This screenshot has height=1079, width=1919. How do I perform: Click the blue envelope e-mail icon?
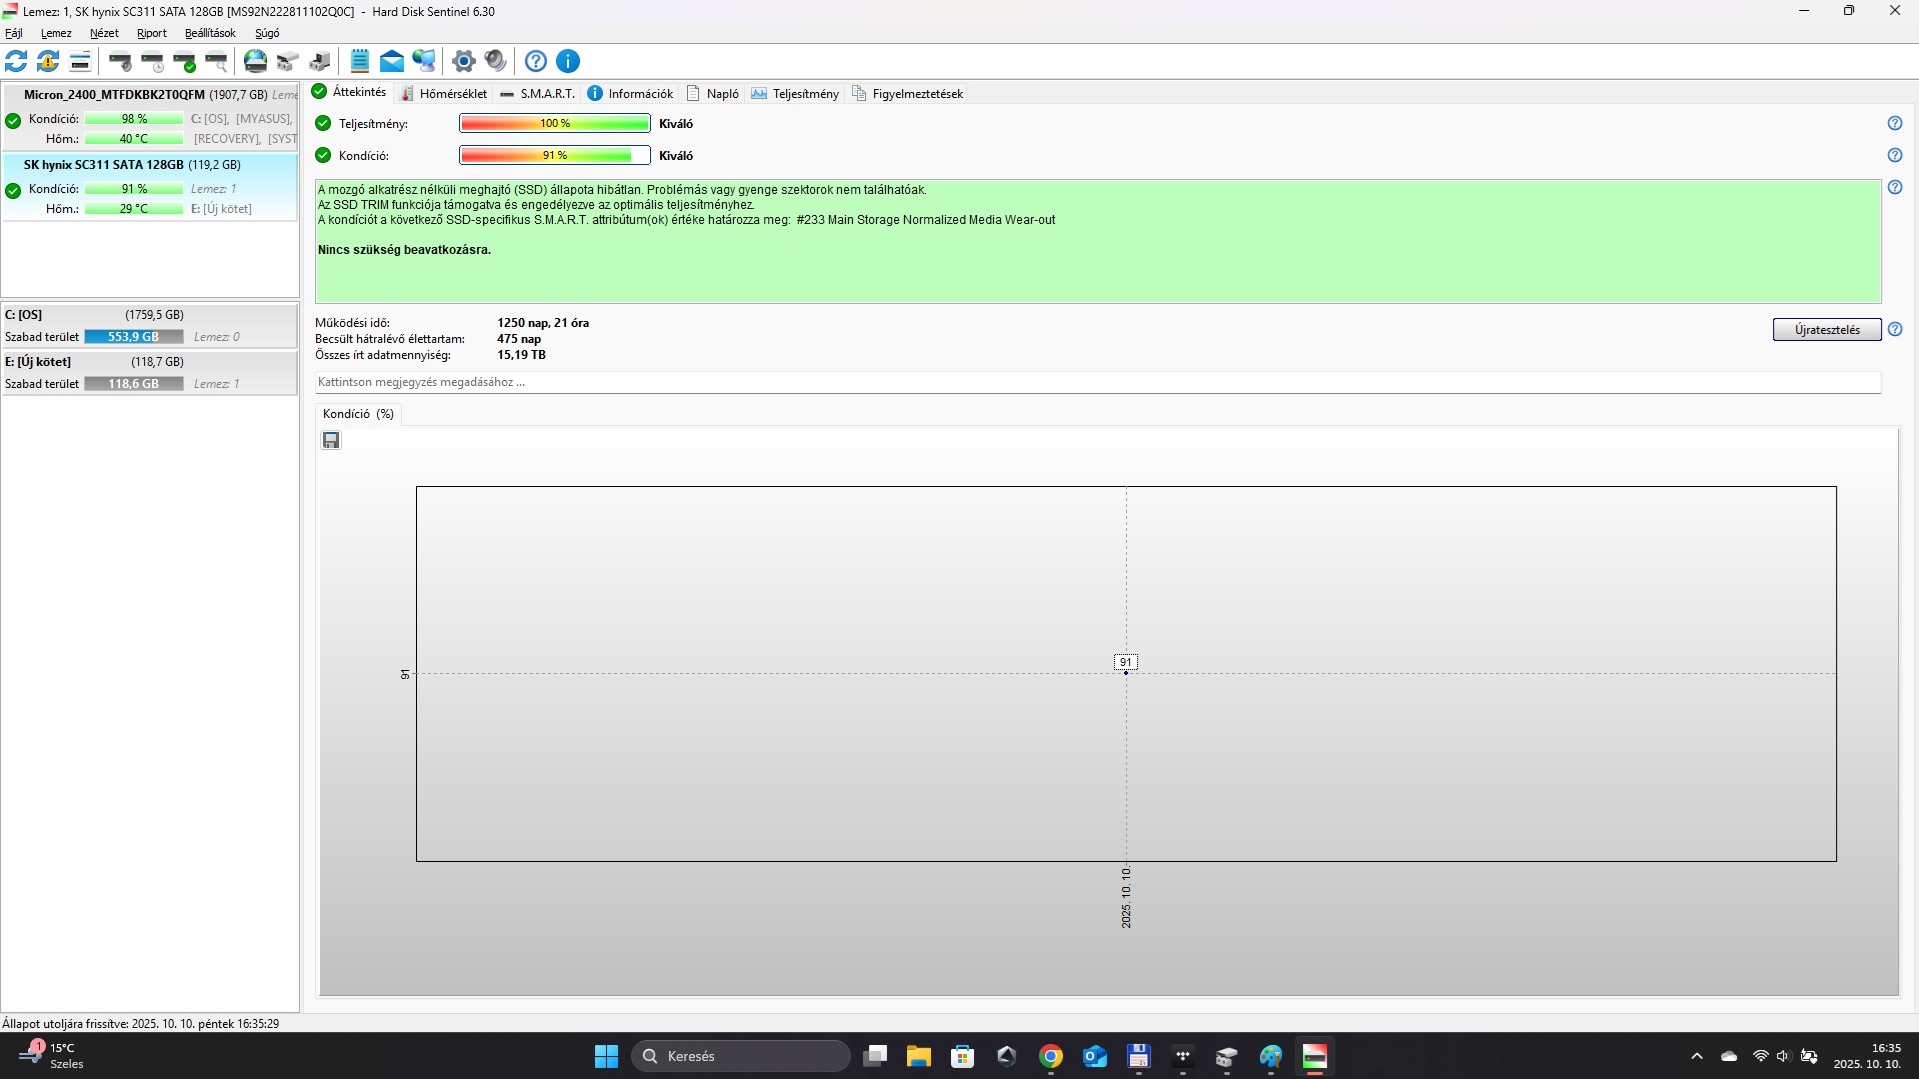[x=392, y=61]
